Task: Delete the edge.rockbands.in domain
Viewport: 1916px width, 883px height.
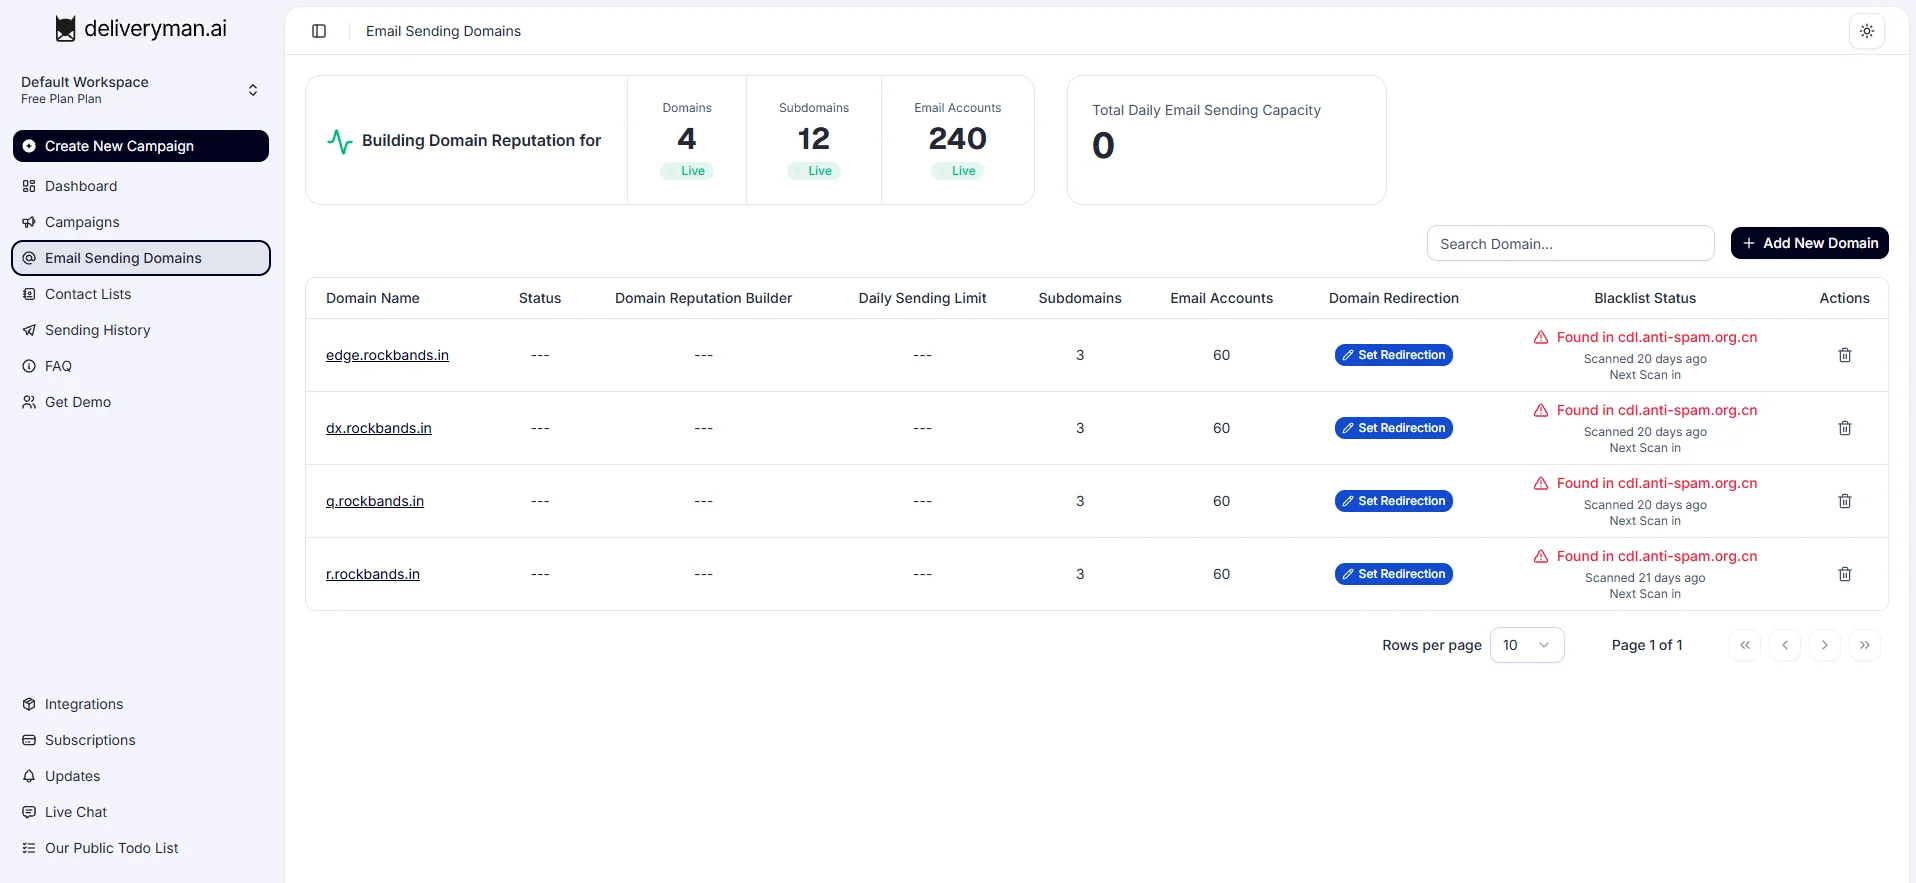Action: (1844, 355)
